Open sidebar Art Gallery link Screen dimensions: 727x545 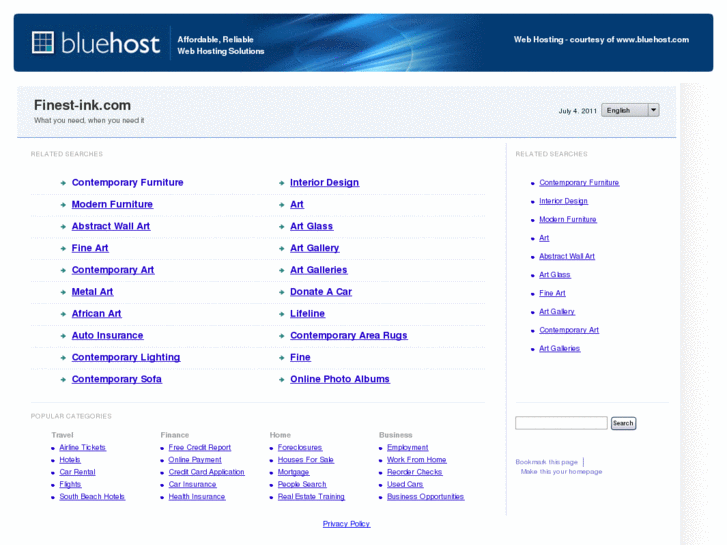(557, 312)
